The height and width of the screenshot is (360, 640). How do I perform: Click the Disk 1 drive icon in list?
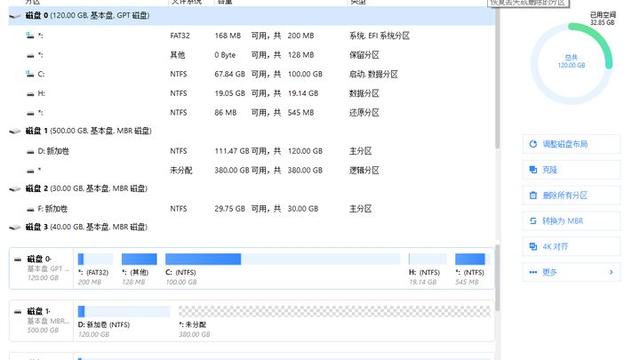coord(15,131)
